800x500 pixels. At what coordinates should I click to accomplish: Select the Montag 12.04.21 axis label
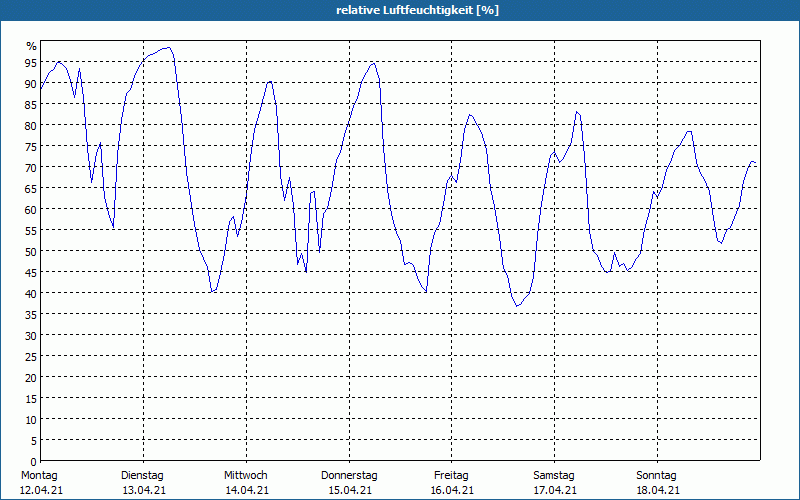click(41, 483)
